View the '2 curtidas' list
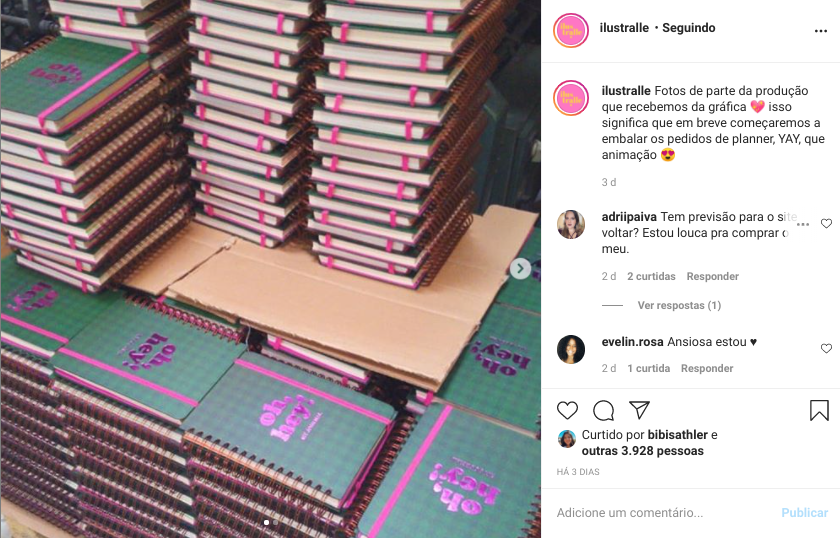 (x=651, y=277)
